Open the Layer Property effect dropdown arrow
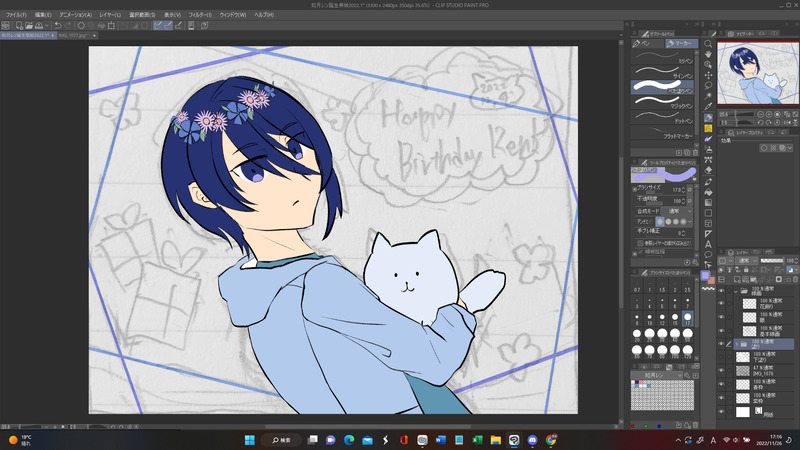 (792, 148)
